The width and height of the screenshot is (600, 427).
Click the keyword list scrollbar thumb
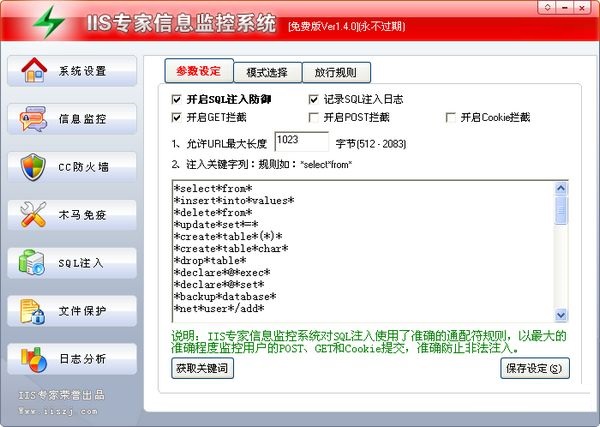[561, 210]
